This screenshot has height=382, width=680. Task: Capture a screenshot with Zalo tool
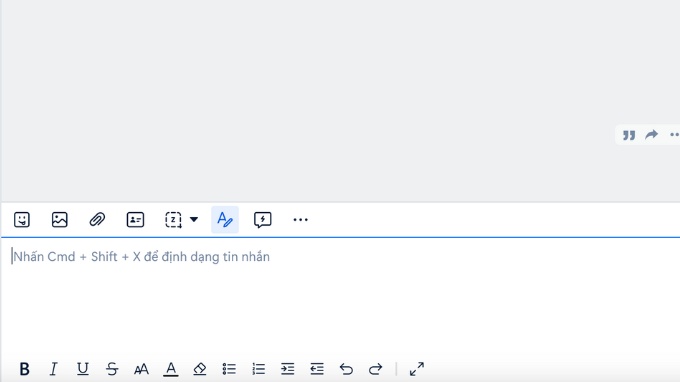pyautogui.click(x=173, y=219)
